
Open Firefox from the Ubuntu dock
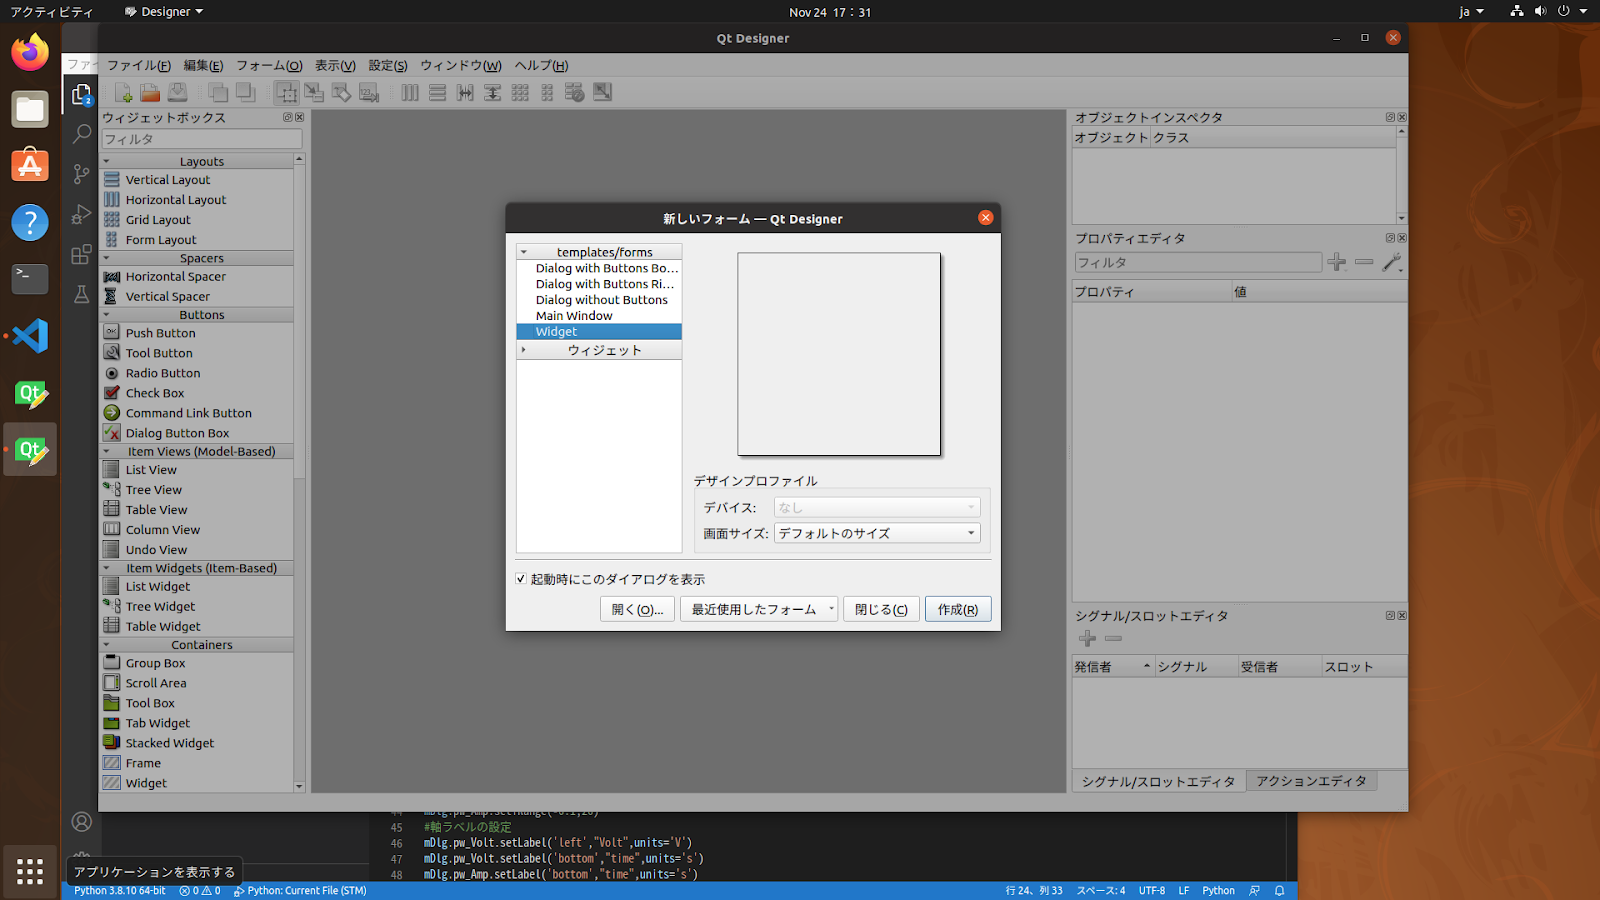[30, 52]
